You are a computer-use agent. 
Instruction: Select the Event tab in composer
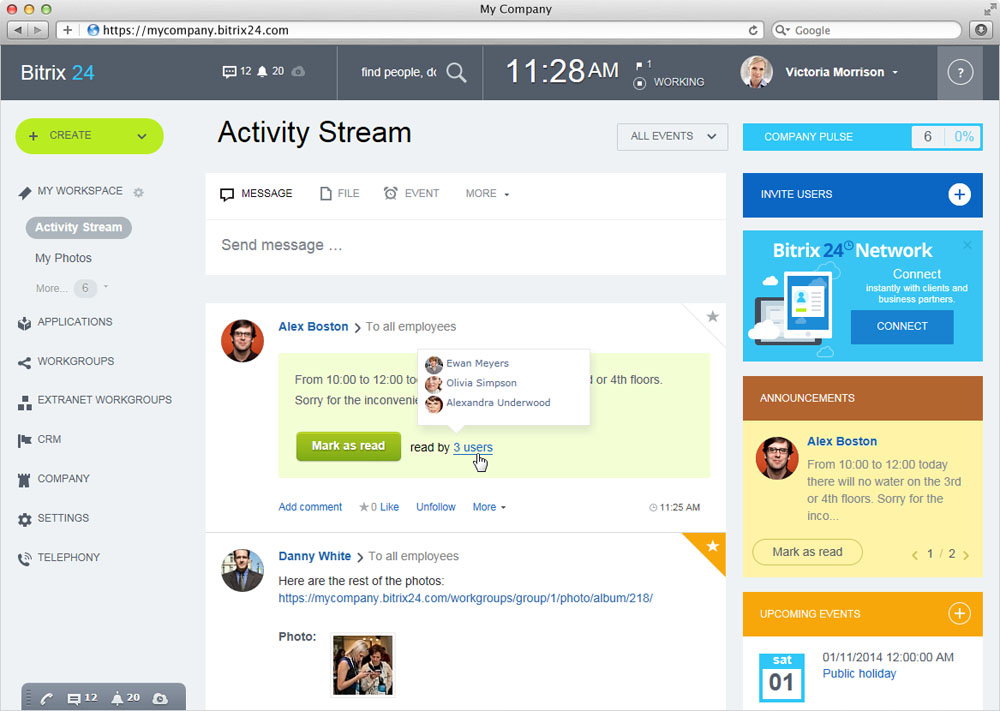[x=411, y=193]
